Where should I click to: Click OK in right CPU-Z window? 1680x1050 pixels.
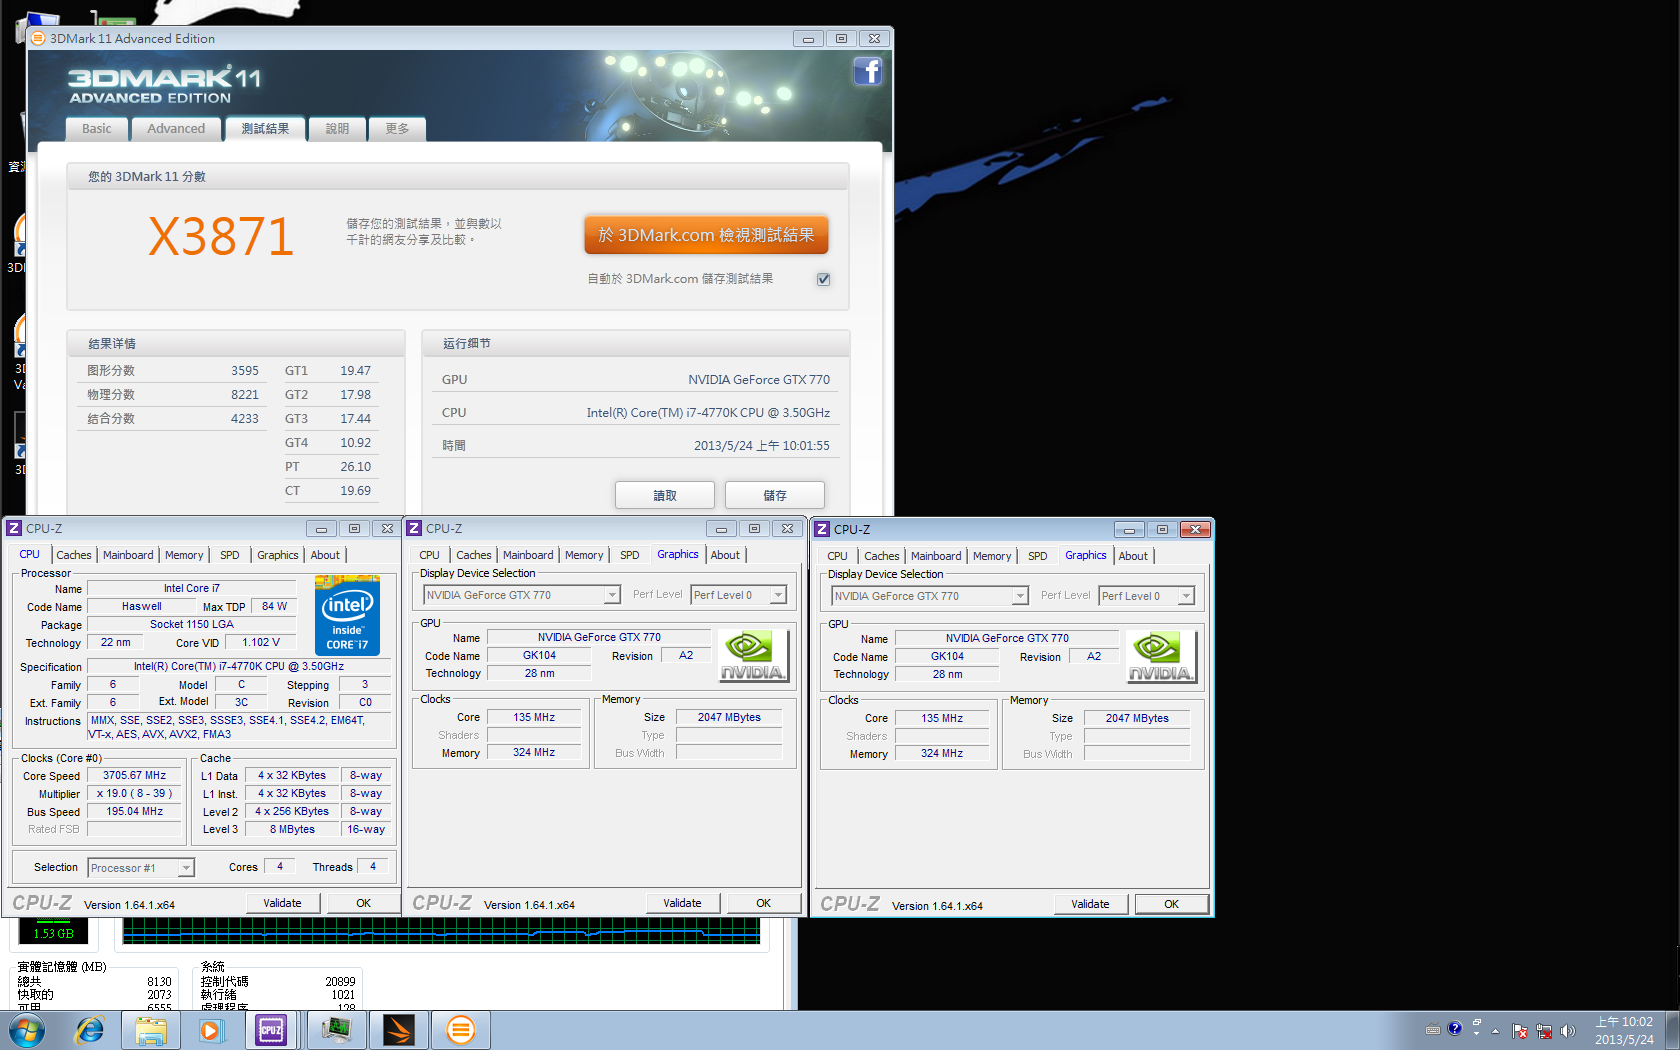(x=1172, y=904)
